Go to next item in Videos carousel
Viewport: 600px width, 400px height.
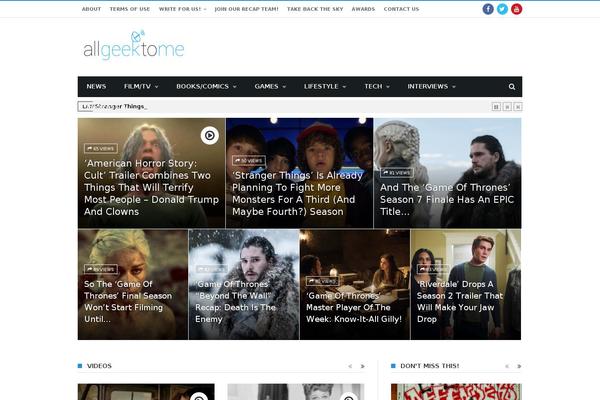pyautogui.click(x=362, y=366)
